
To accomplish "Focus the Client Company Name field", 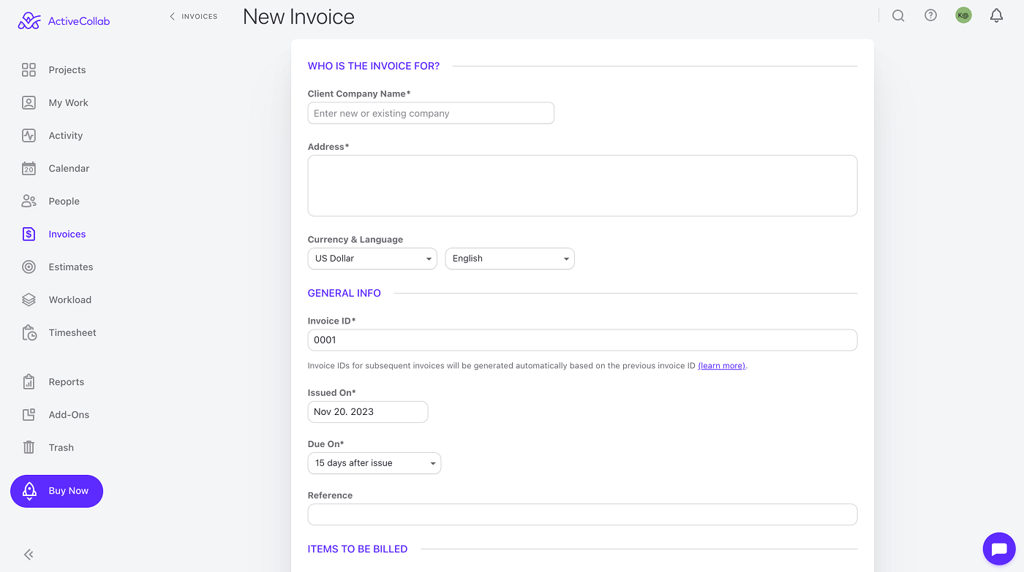I will click(431, 113).
